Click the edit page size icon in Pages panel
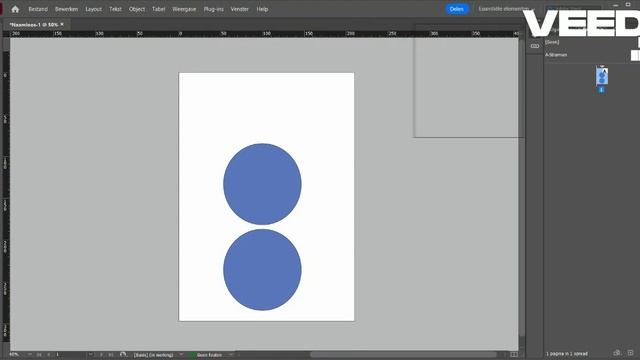 click(x=617, y=353)
